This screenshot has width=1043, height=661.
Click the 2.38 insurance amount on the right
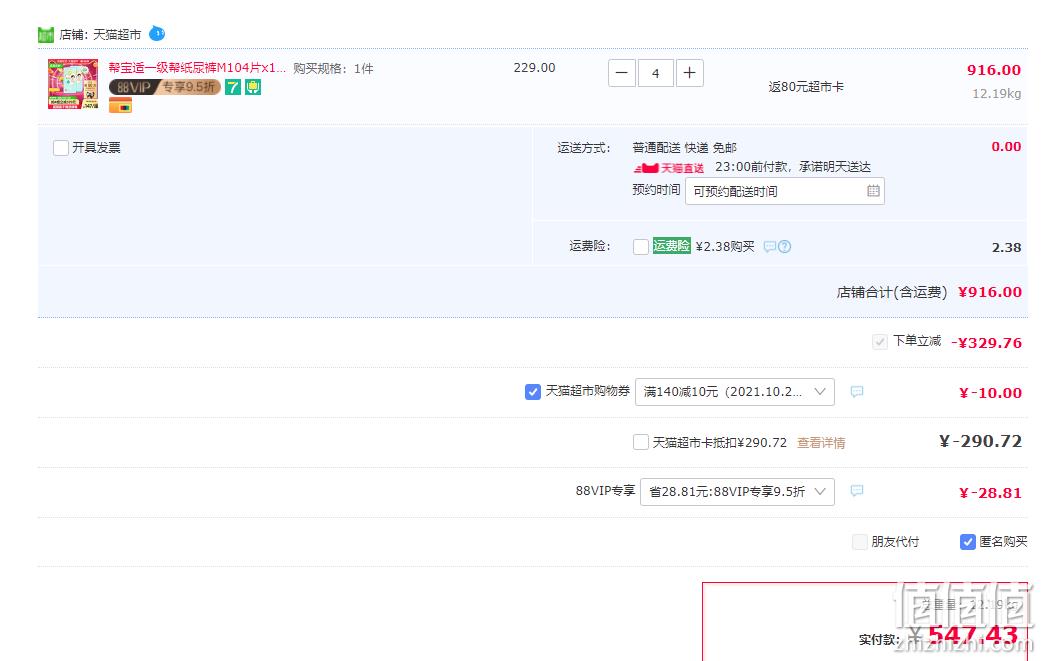(1006, 247)
